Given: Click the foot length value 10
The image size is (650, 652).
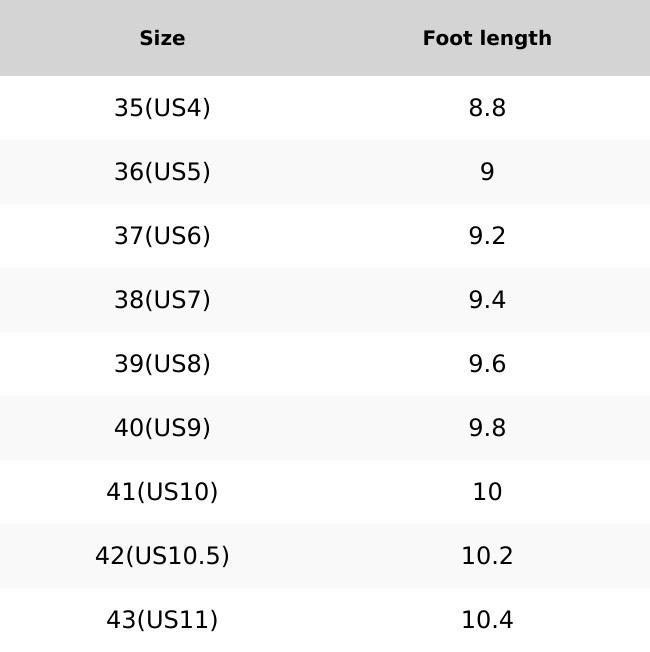Looking at the screenshot, I should (x=487, y=492).
